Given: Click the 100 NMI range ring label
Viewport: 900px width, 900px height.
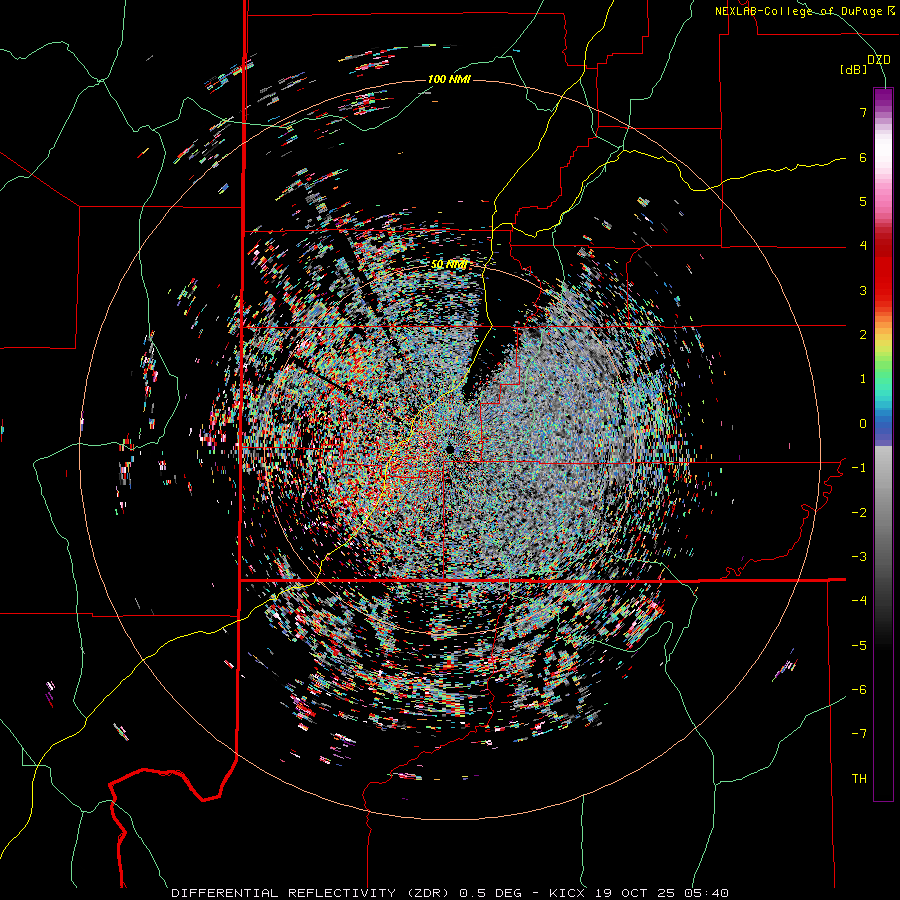Looking at the screenshot, I should tap(449, 79).
